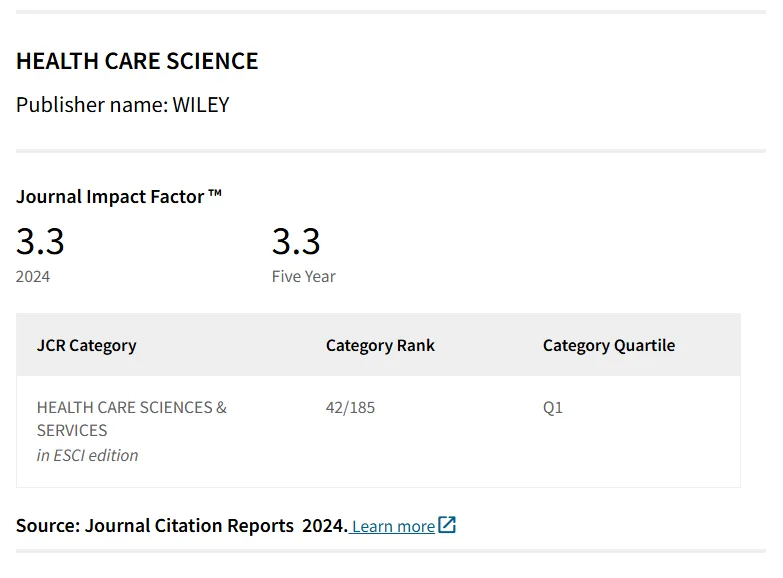Click the 2024 label under impact factor
783x578 pixels.
33,276
